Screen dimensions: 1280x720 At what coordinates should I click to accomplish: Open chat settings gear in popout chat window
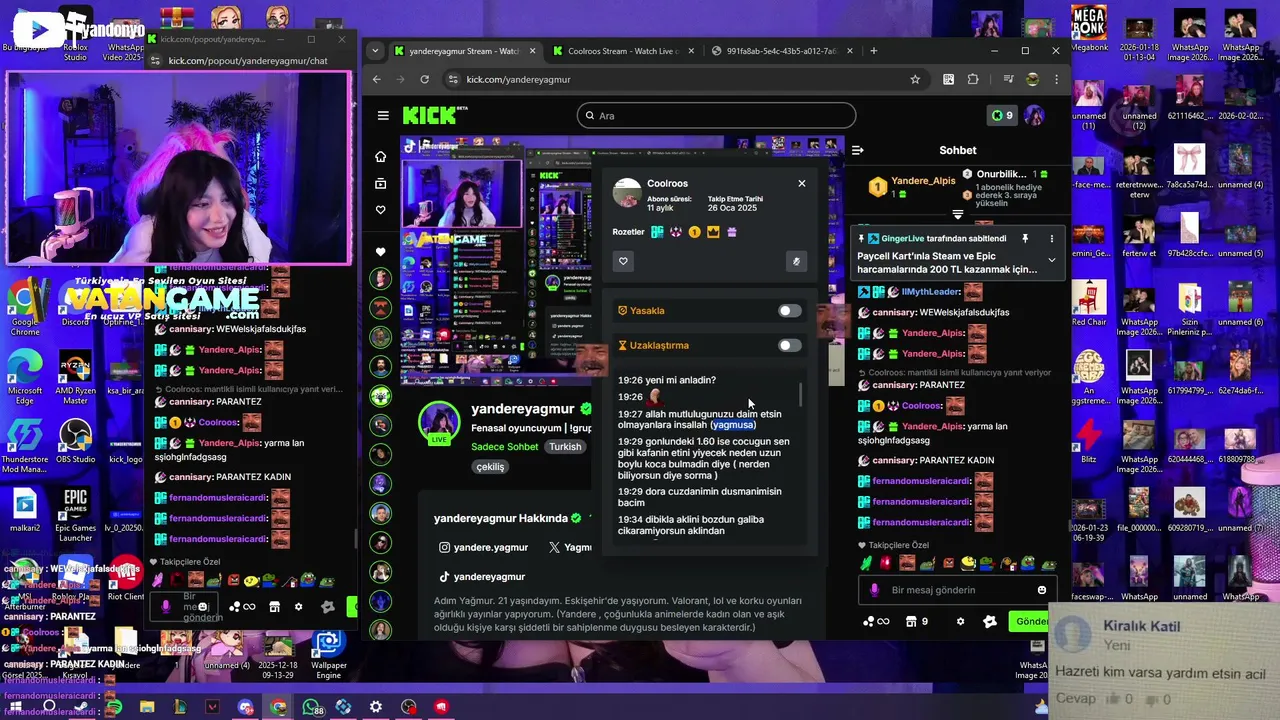pos(298,606)
